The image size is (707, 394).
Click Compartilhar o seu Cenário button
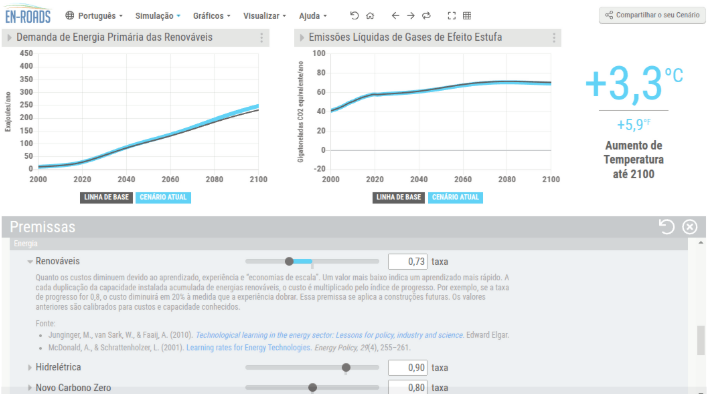tap(652, 15)
